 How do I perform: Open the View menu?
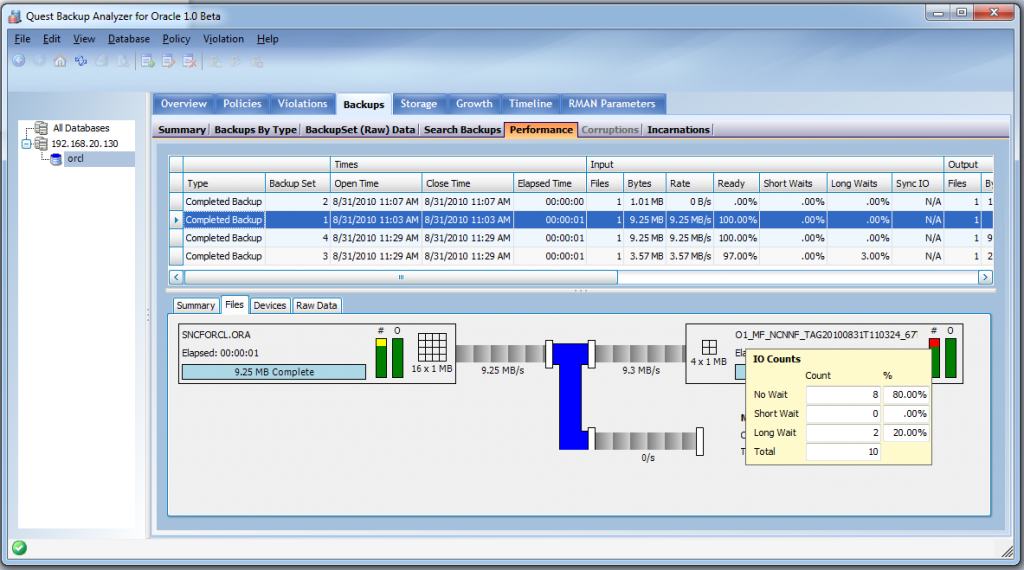point(84,39)
